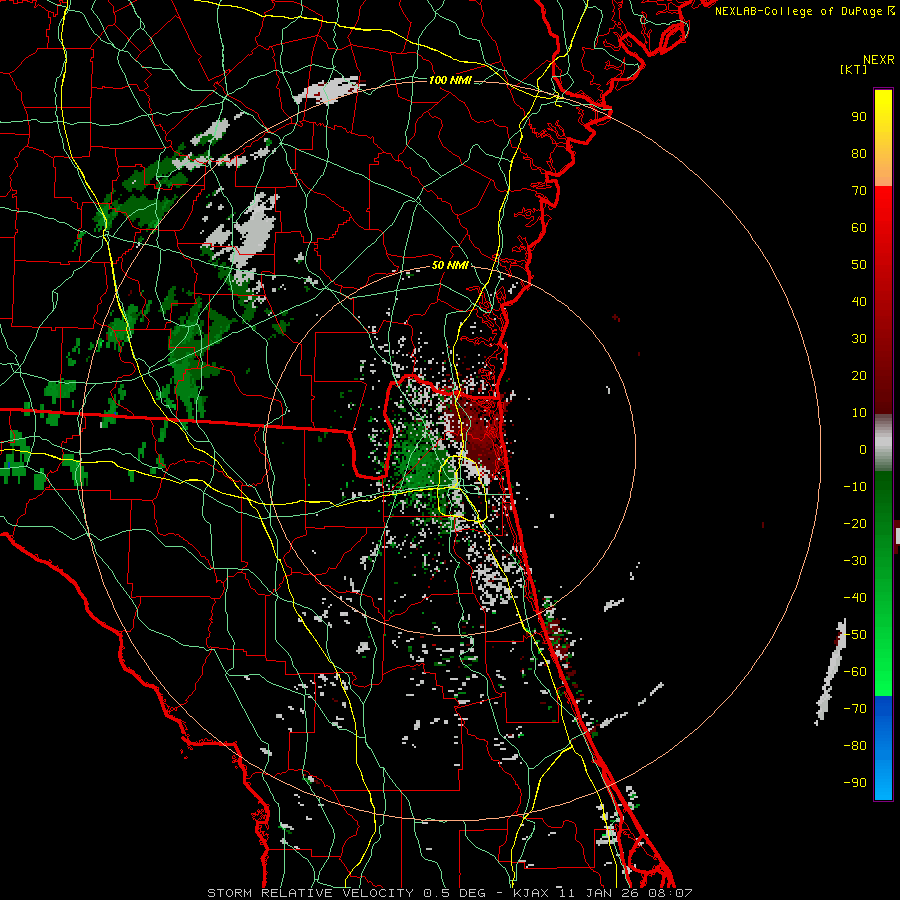Click the -90 value on velocity scale

855,783
